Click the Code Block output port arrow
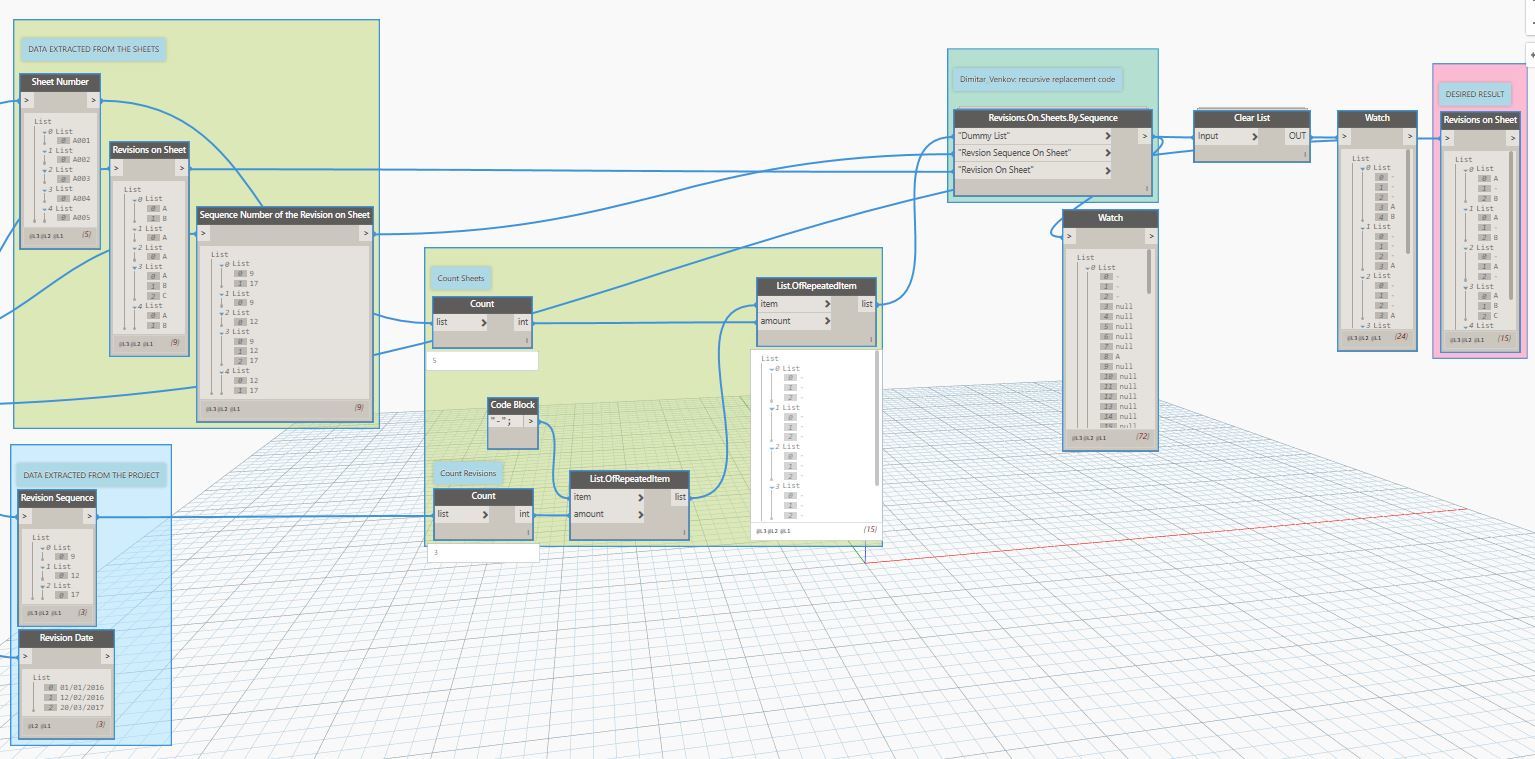 [x=530, y=421]
